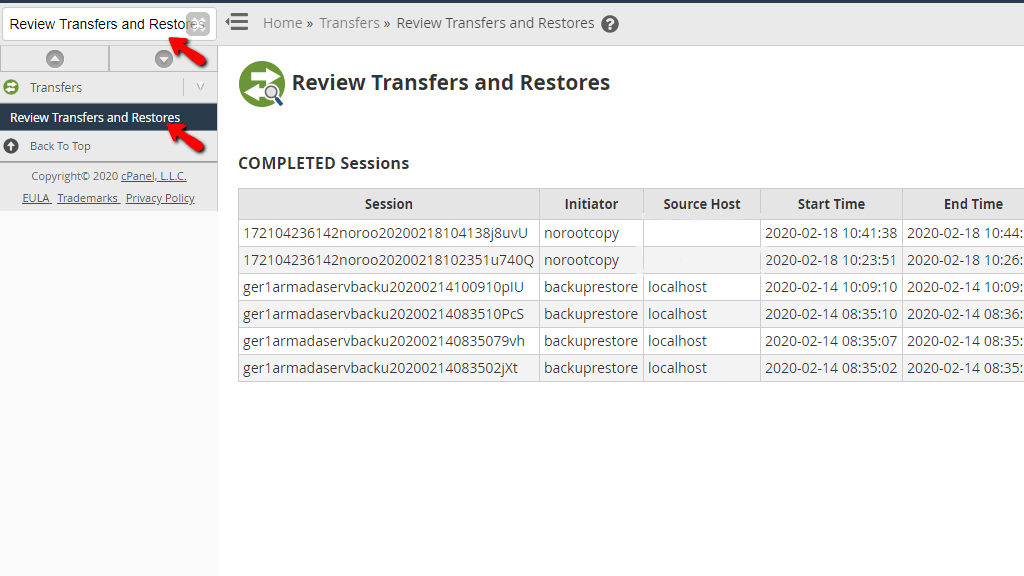Click Review Transfers and Restores breadcrumb
1024x576 pixels.
click(495, 23)
